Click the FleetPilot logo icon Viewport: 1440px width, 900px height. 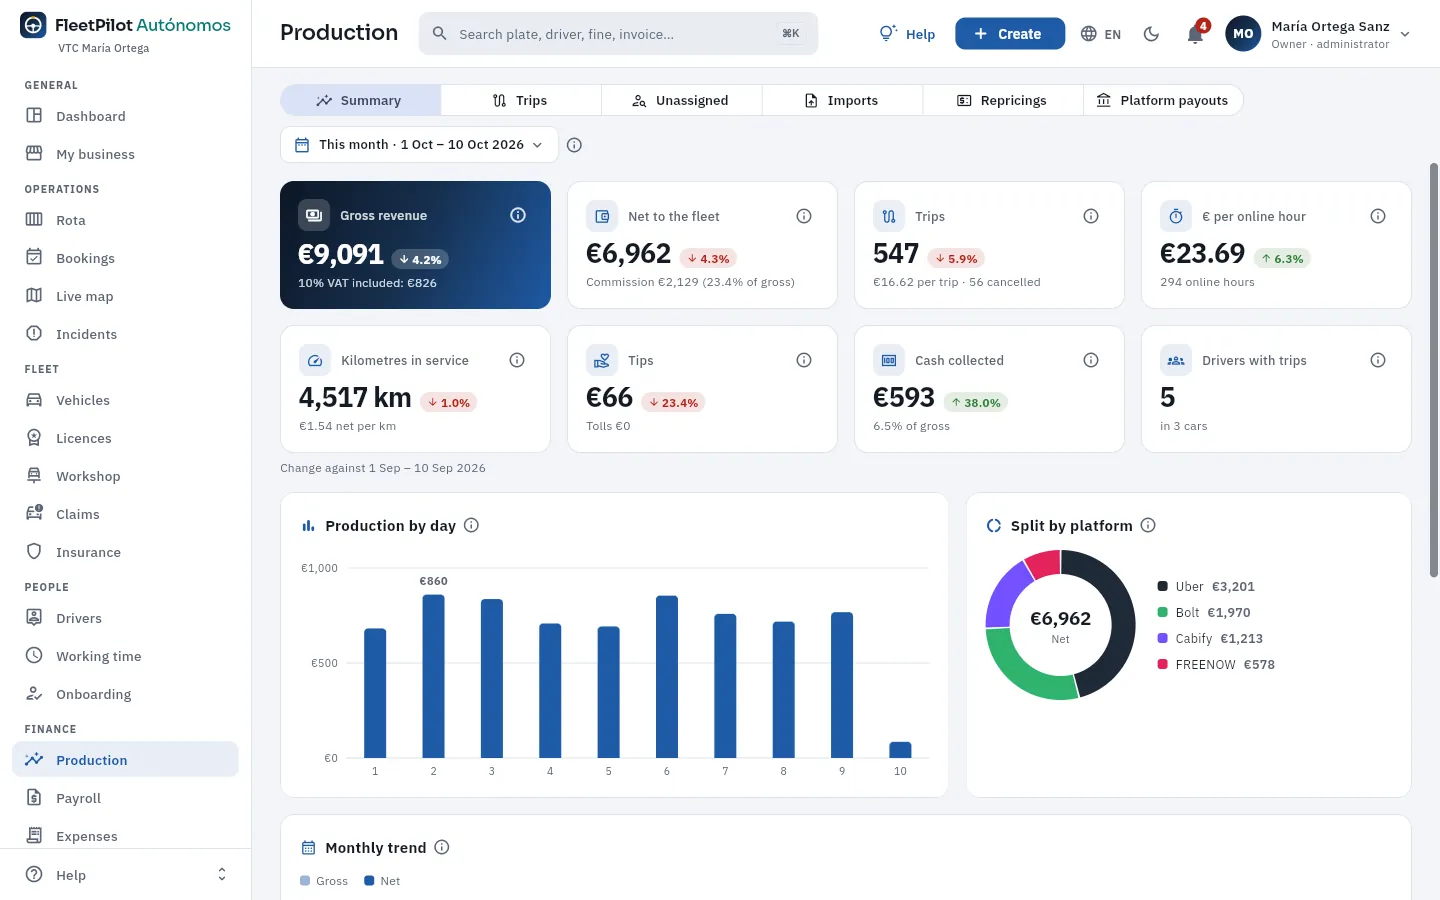[33, 25]
